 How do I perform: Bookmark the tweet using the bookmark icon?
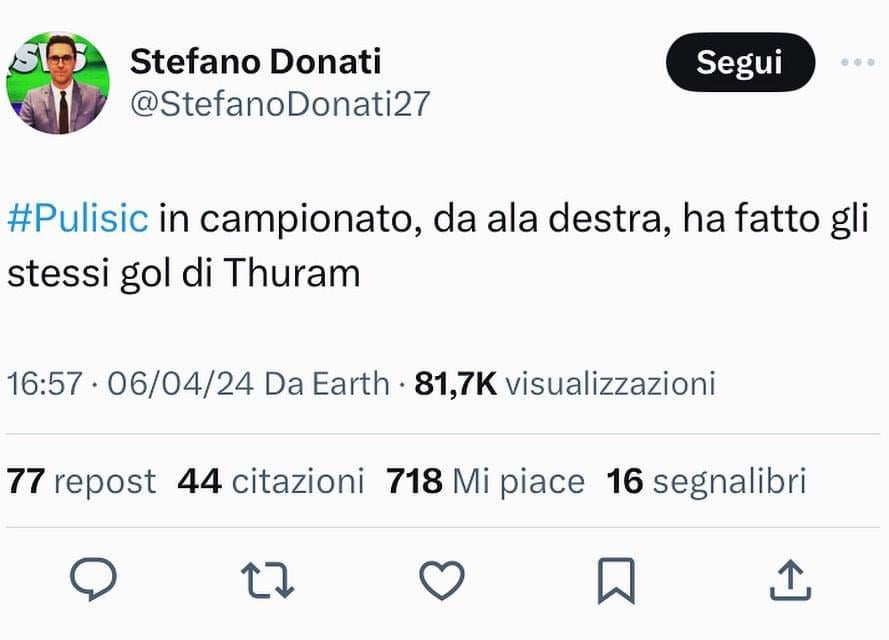pos(615,580)
